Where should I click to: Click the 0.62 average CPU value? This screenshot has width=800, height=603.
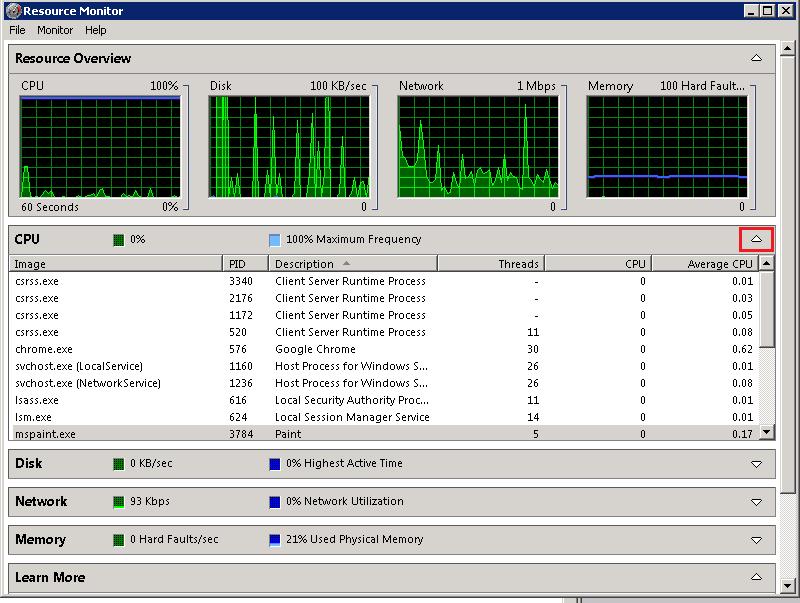point(742,349)
